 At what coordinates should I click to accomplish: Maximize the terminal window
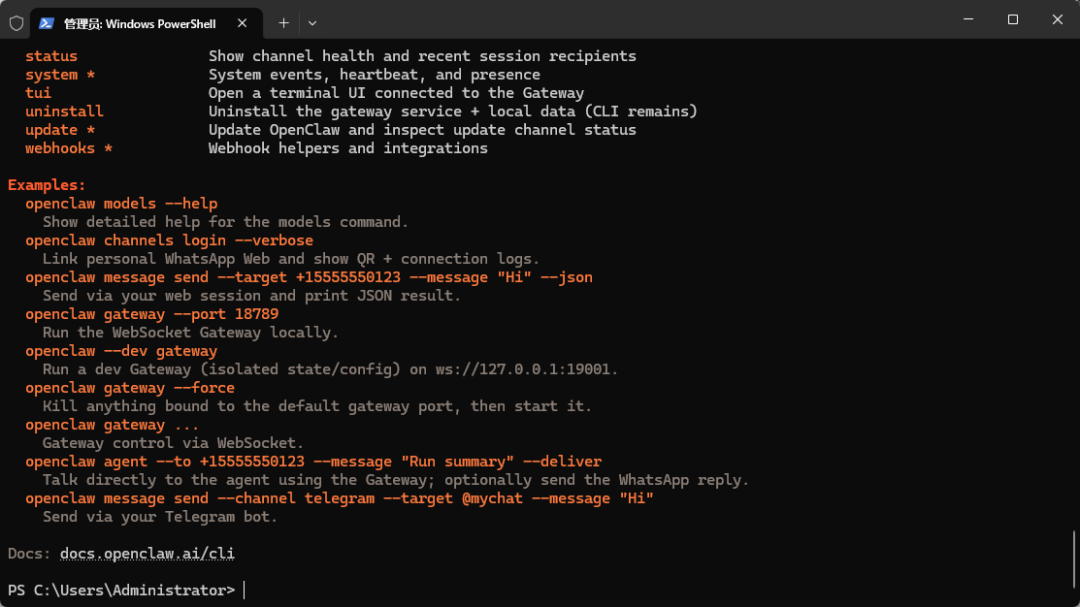click(1012, 19)
